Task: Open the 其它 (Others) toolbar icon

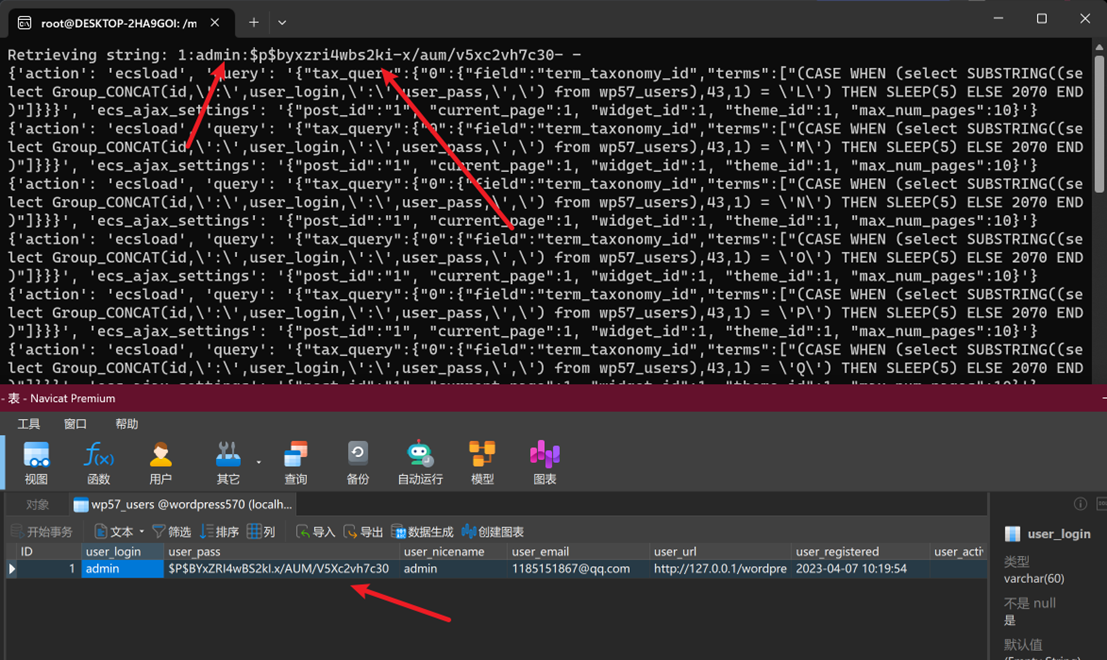Action: coord(228,463)
